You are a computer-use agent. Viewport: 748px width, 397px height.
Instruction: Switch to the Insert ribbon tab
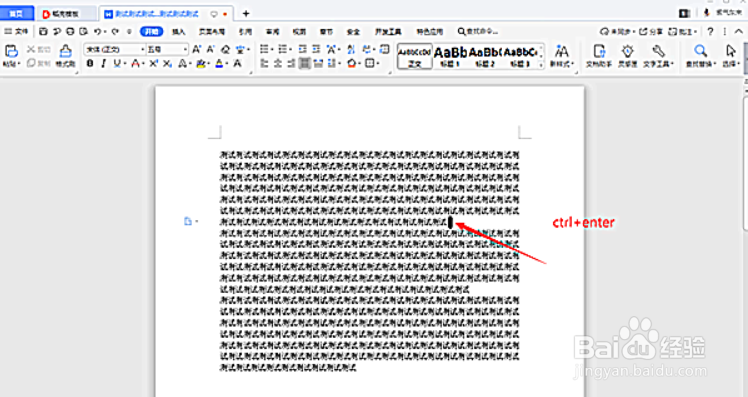tap(178, 31)
